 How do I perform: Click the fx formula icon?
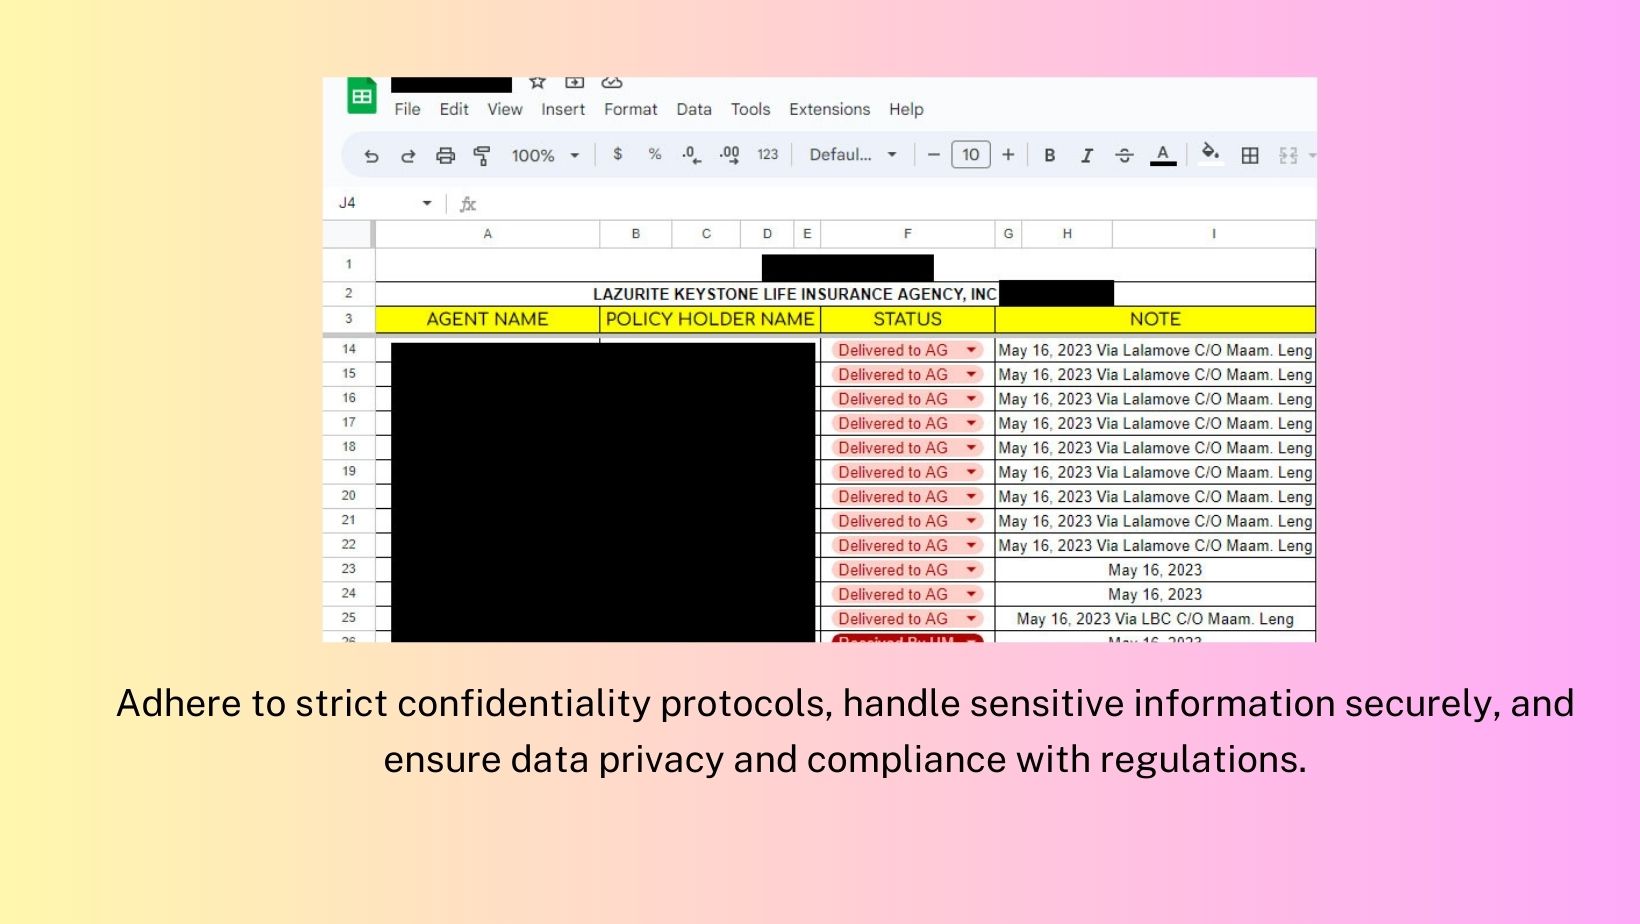(x=467, y=204)
